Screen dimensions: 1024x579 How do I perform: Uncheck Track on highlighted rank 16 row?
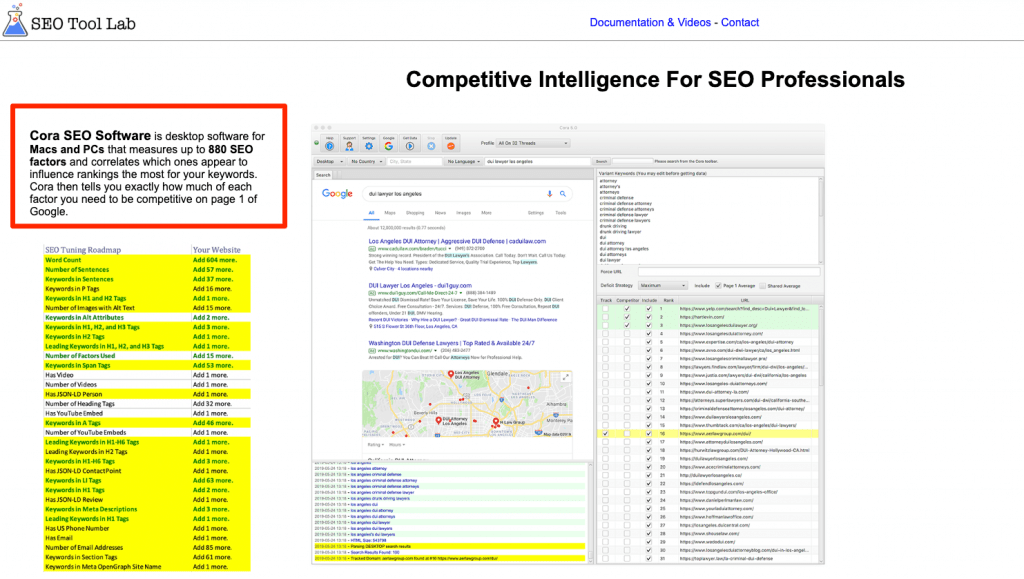[605, 433]
